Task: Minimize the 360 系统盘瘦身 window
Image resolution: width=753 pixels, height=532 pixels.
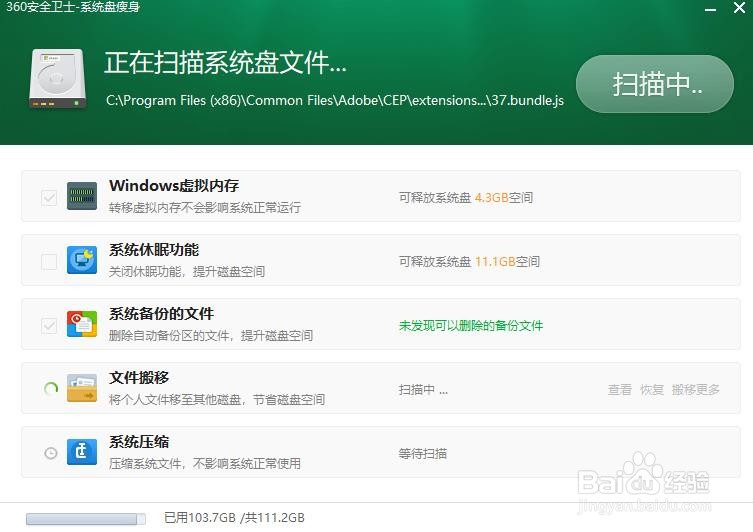Action: pos(711,9)
